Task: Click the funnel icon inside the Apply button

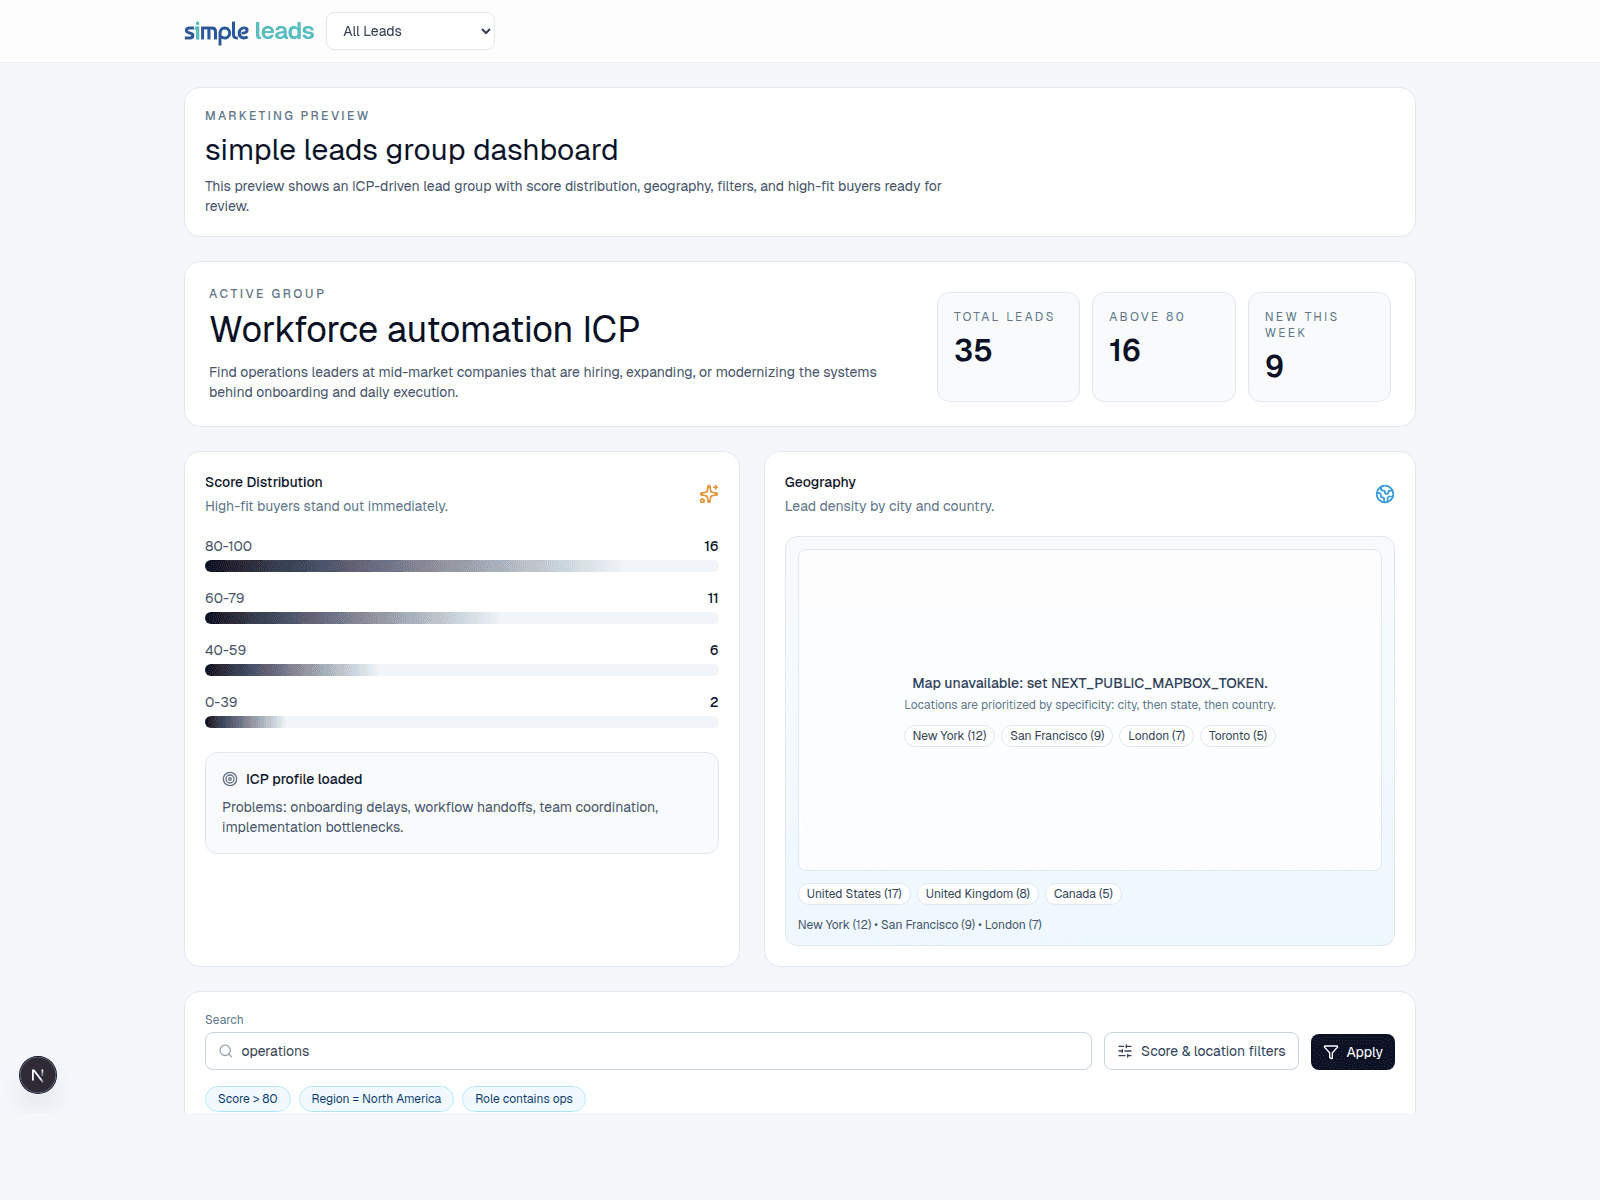Action: [x=1331, y=1052]
